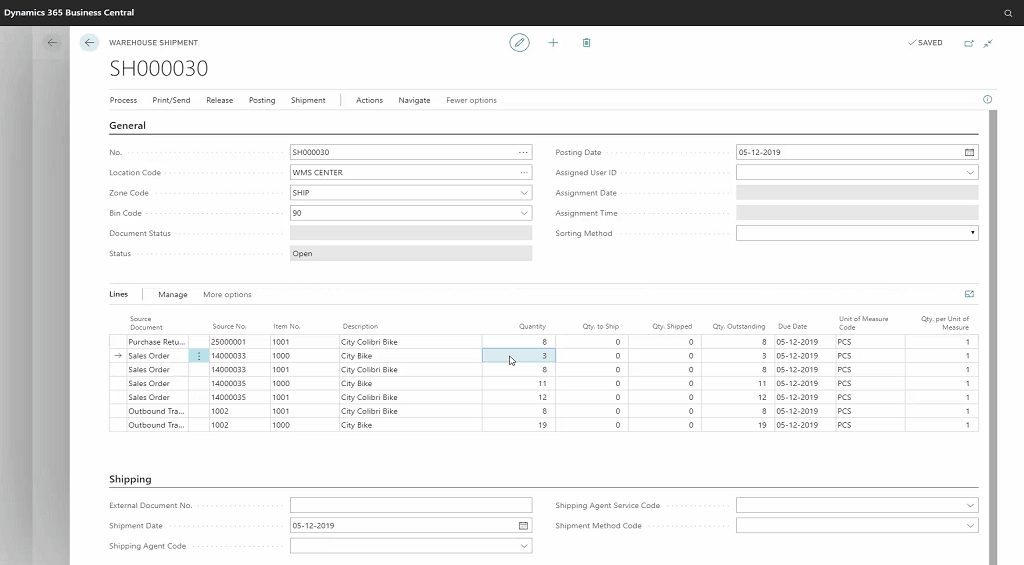
Task: Click the collapse page arrows icon
Action: click(x=989, y=43)
